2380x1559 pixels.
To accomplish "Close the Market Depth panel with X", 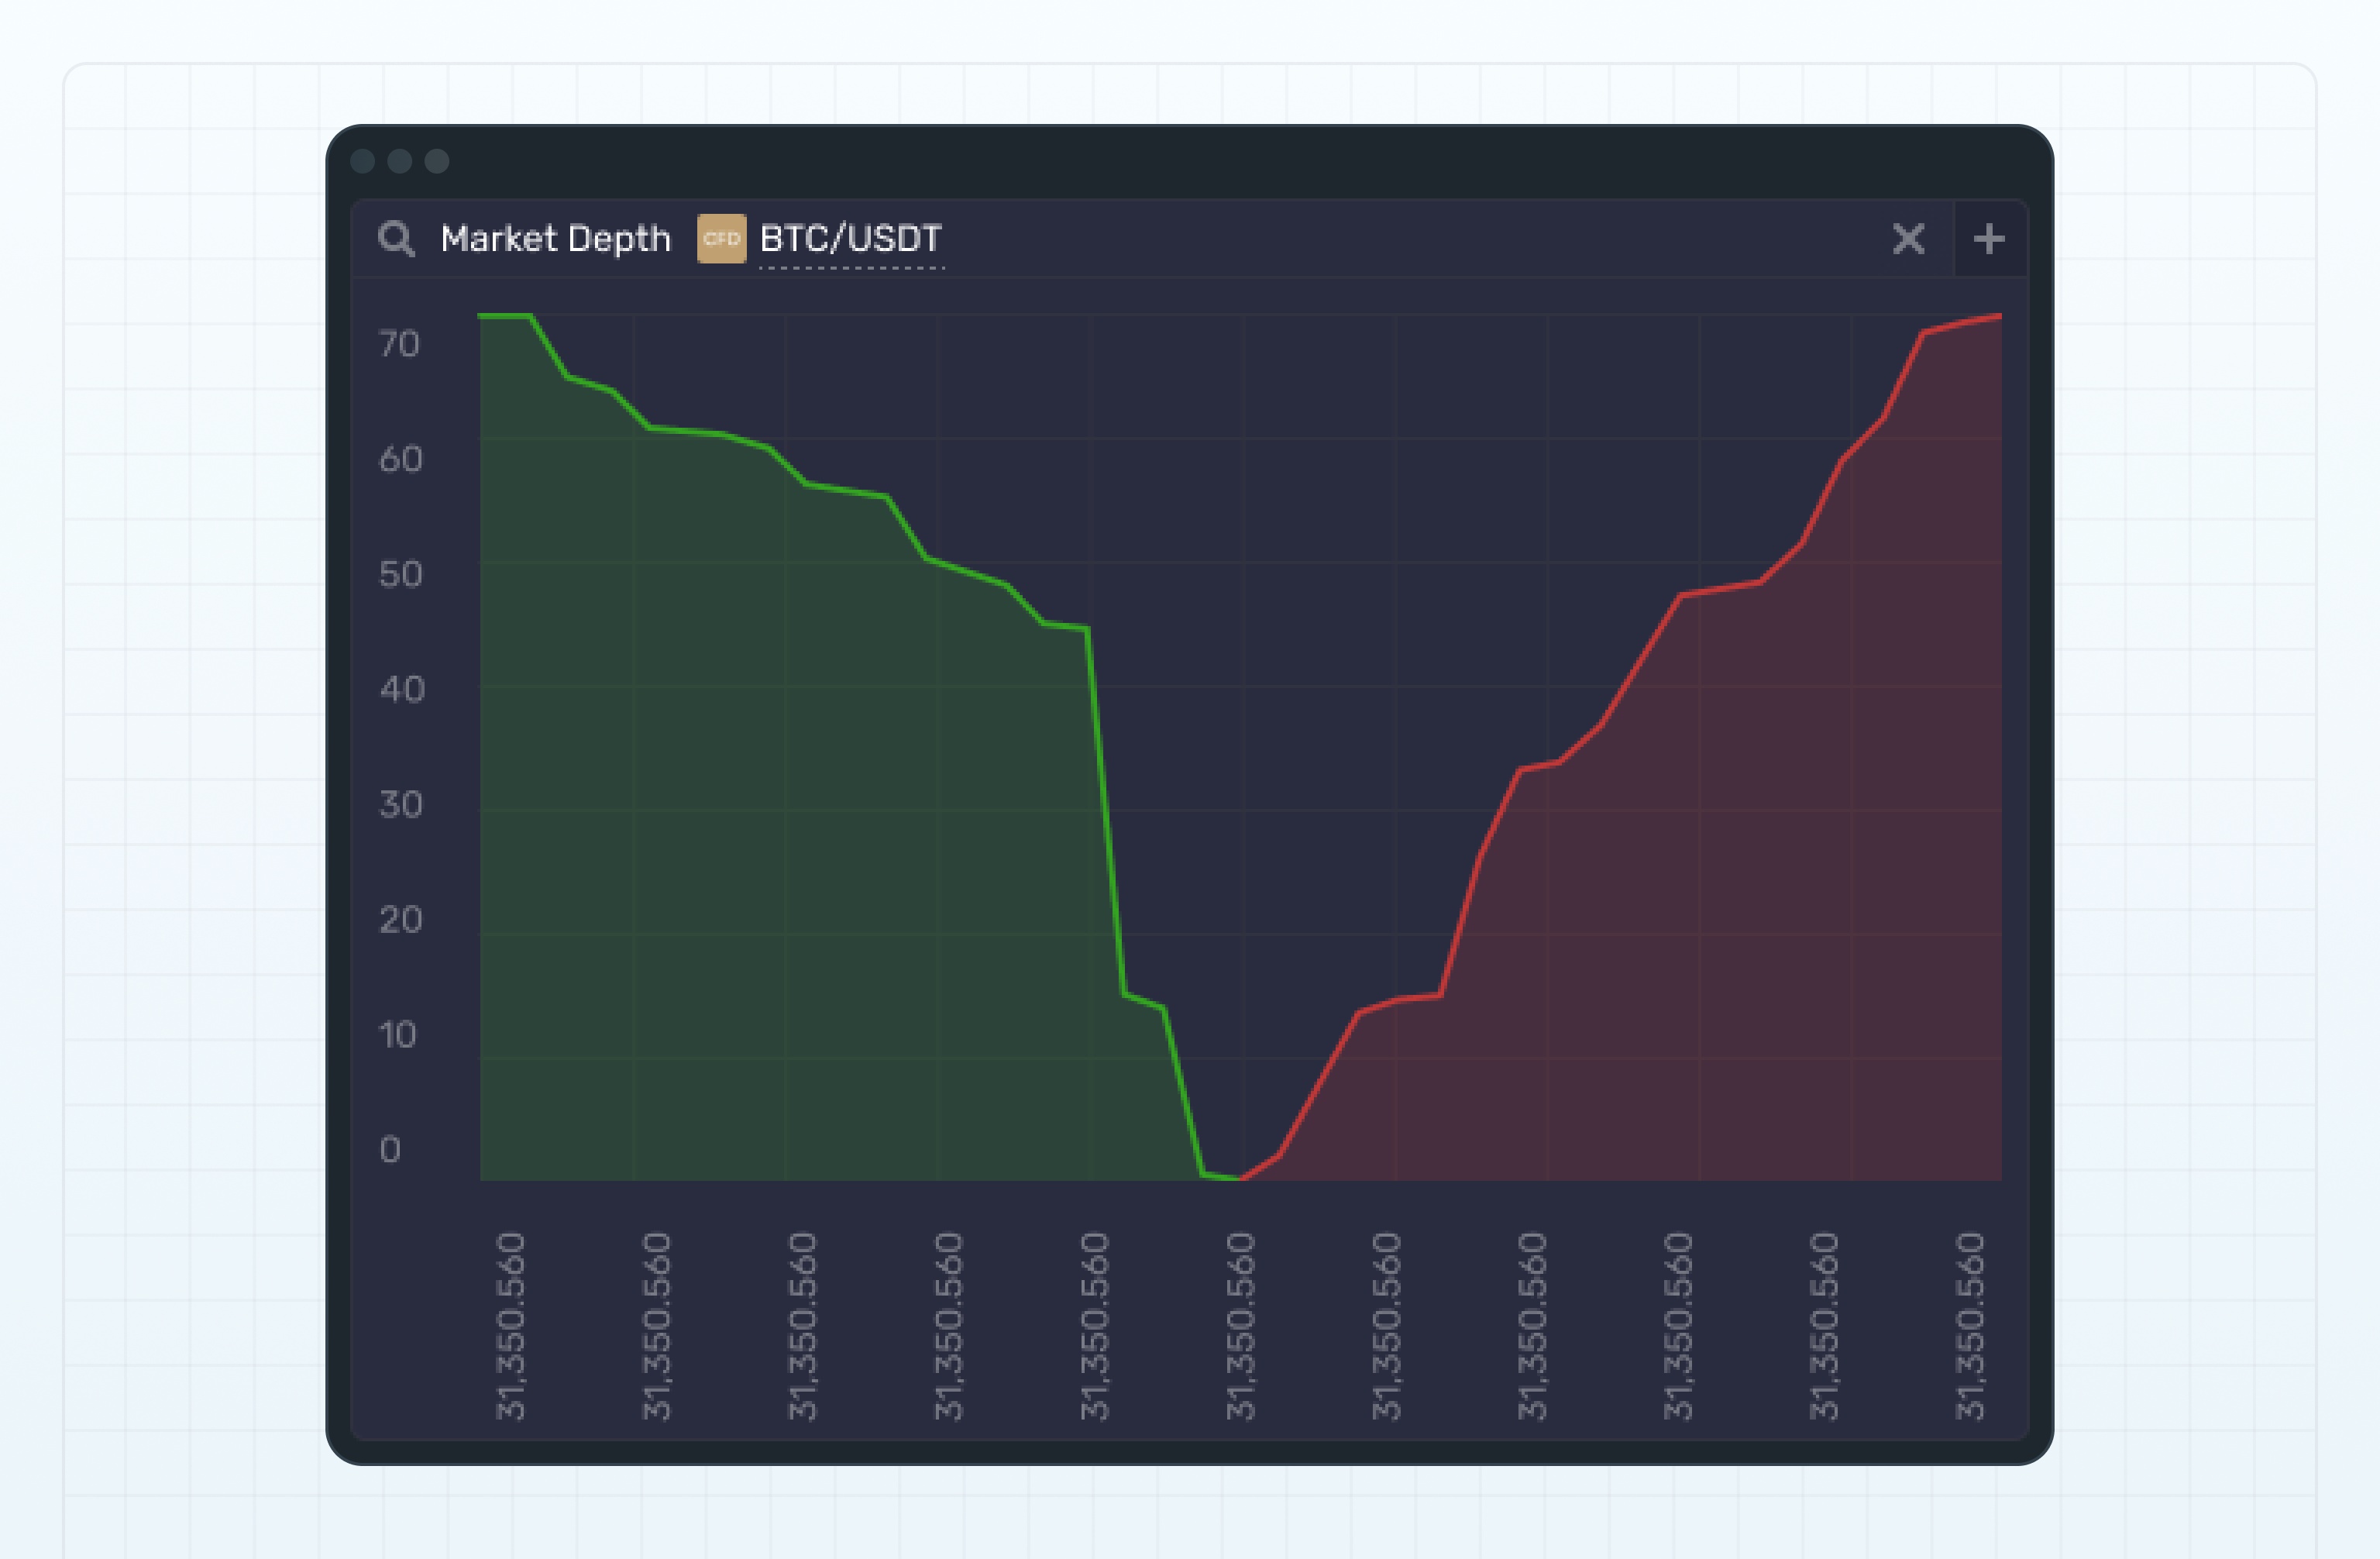I will [x=1908, y=239].
